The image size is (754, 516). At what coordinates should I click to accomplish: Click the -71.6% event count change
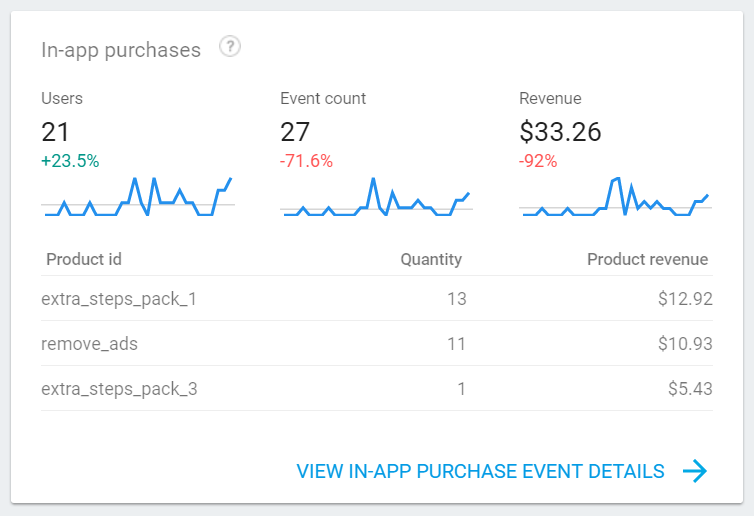tap(306, 160)
